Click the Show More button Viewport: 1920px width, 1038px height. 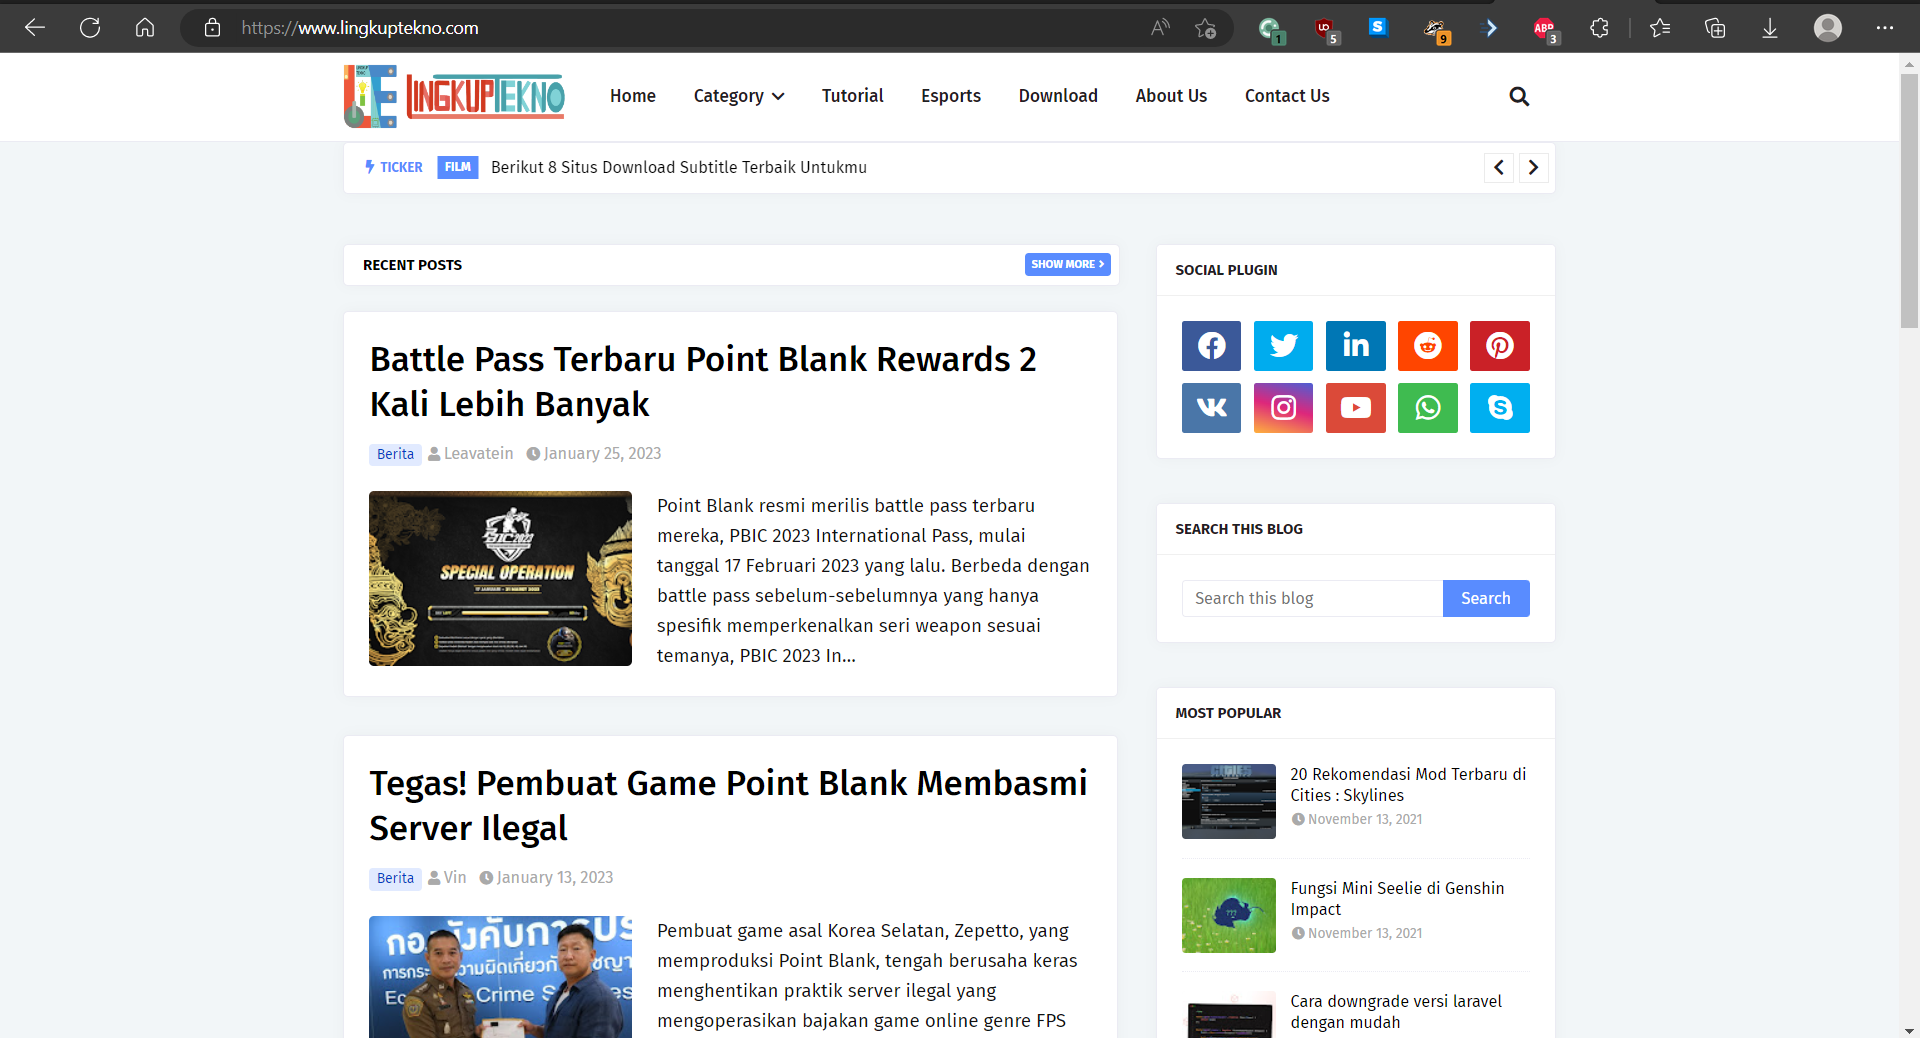pyautogui.click(x=1067, y=264)
